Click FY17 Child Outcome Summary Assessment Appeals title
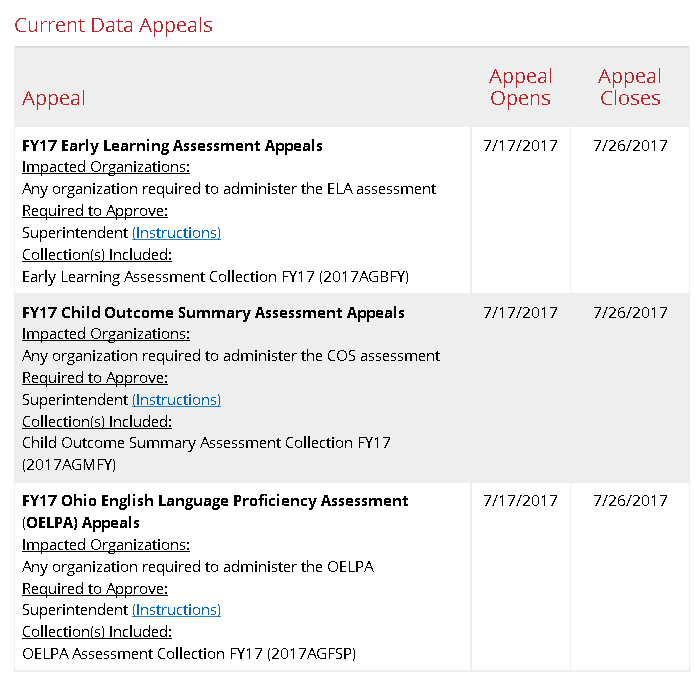 (213, 313)
